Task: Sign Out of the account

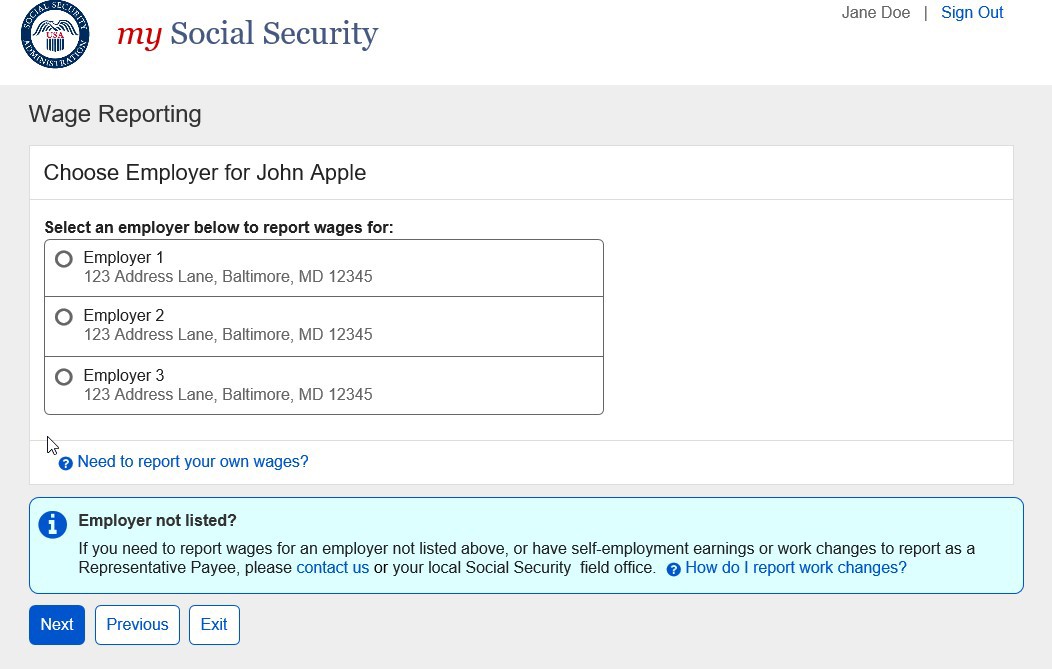Action: click(x=971, y=13)
